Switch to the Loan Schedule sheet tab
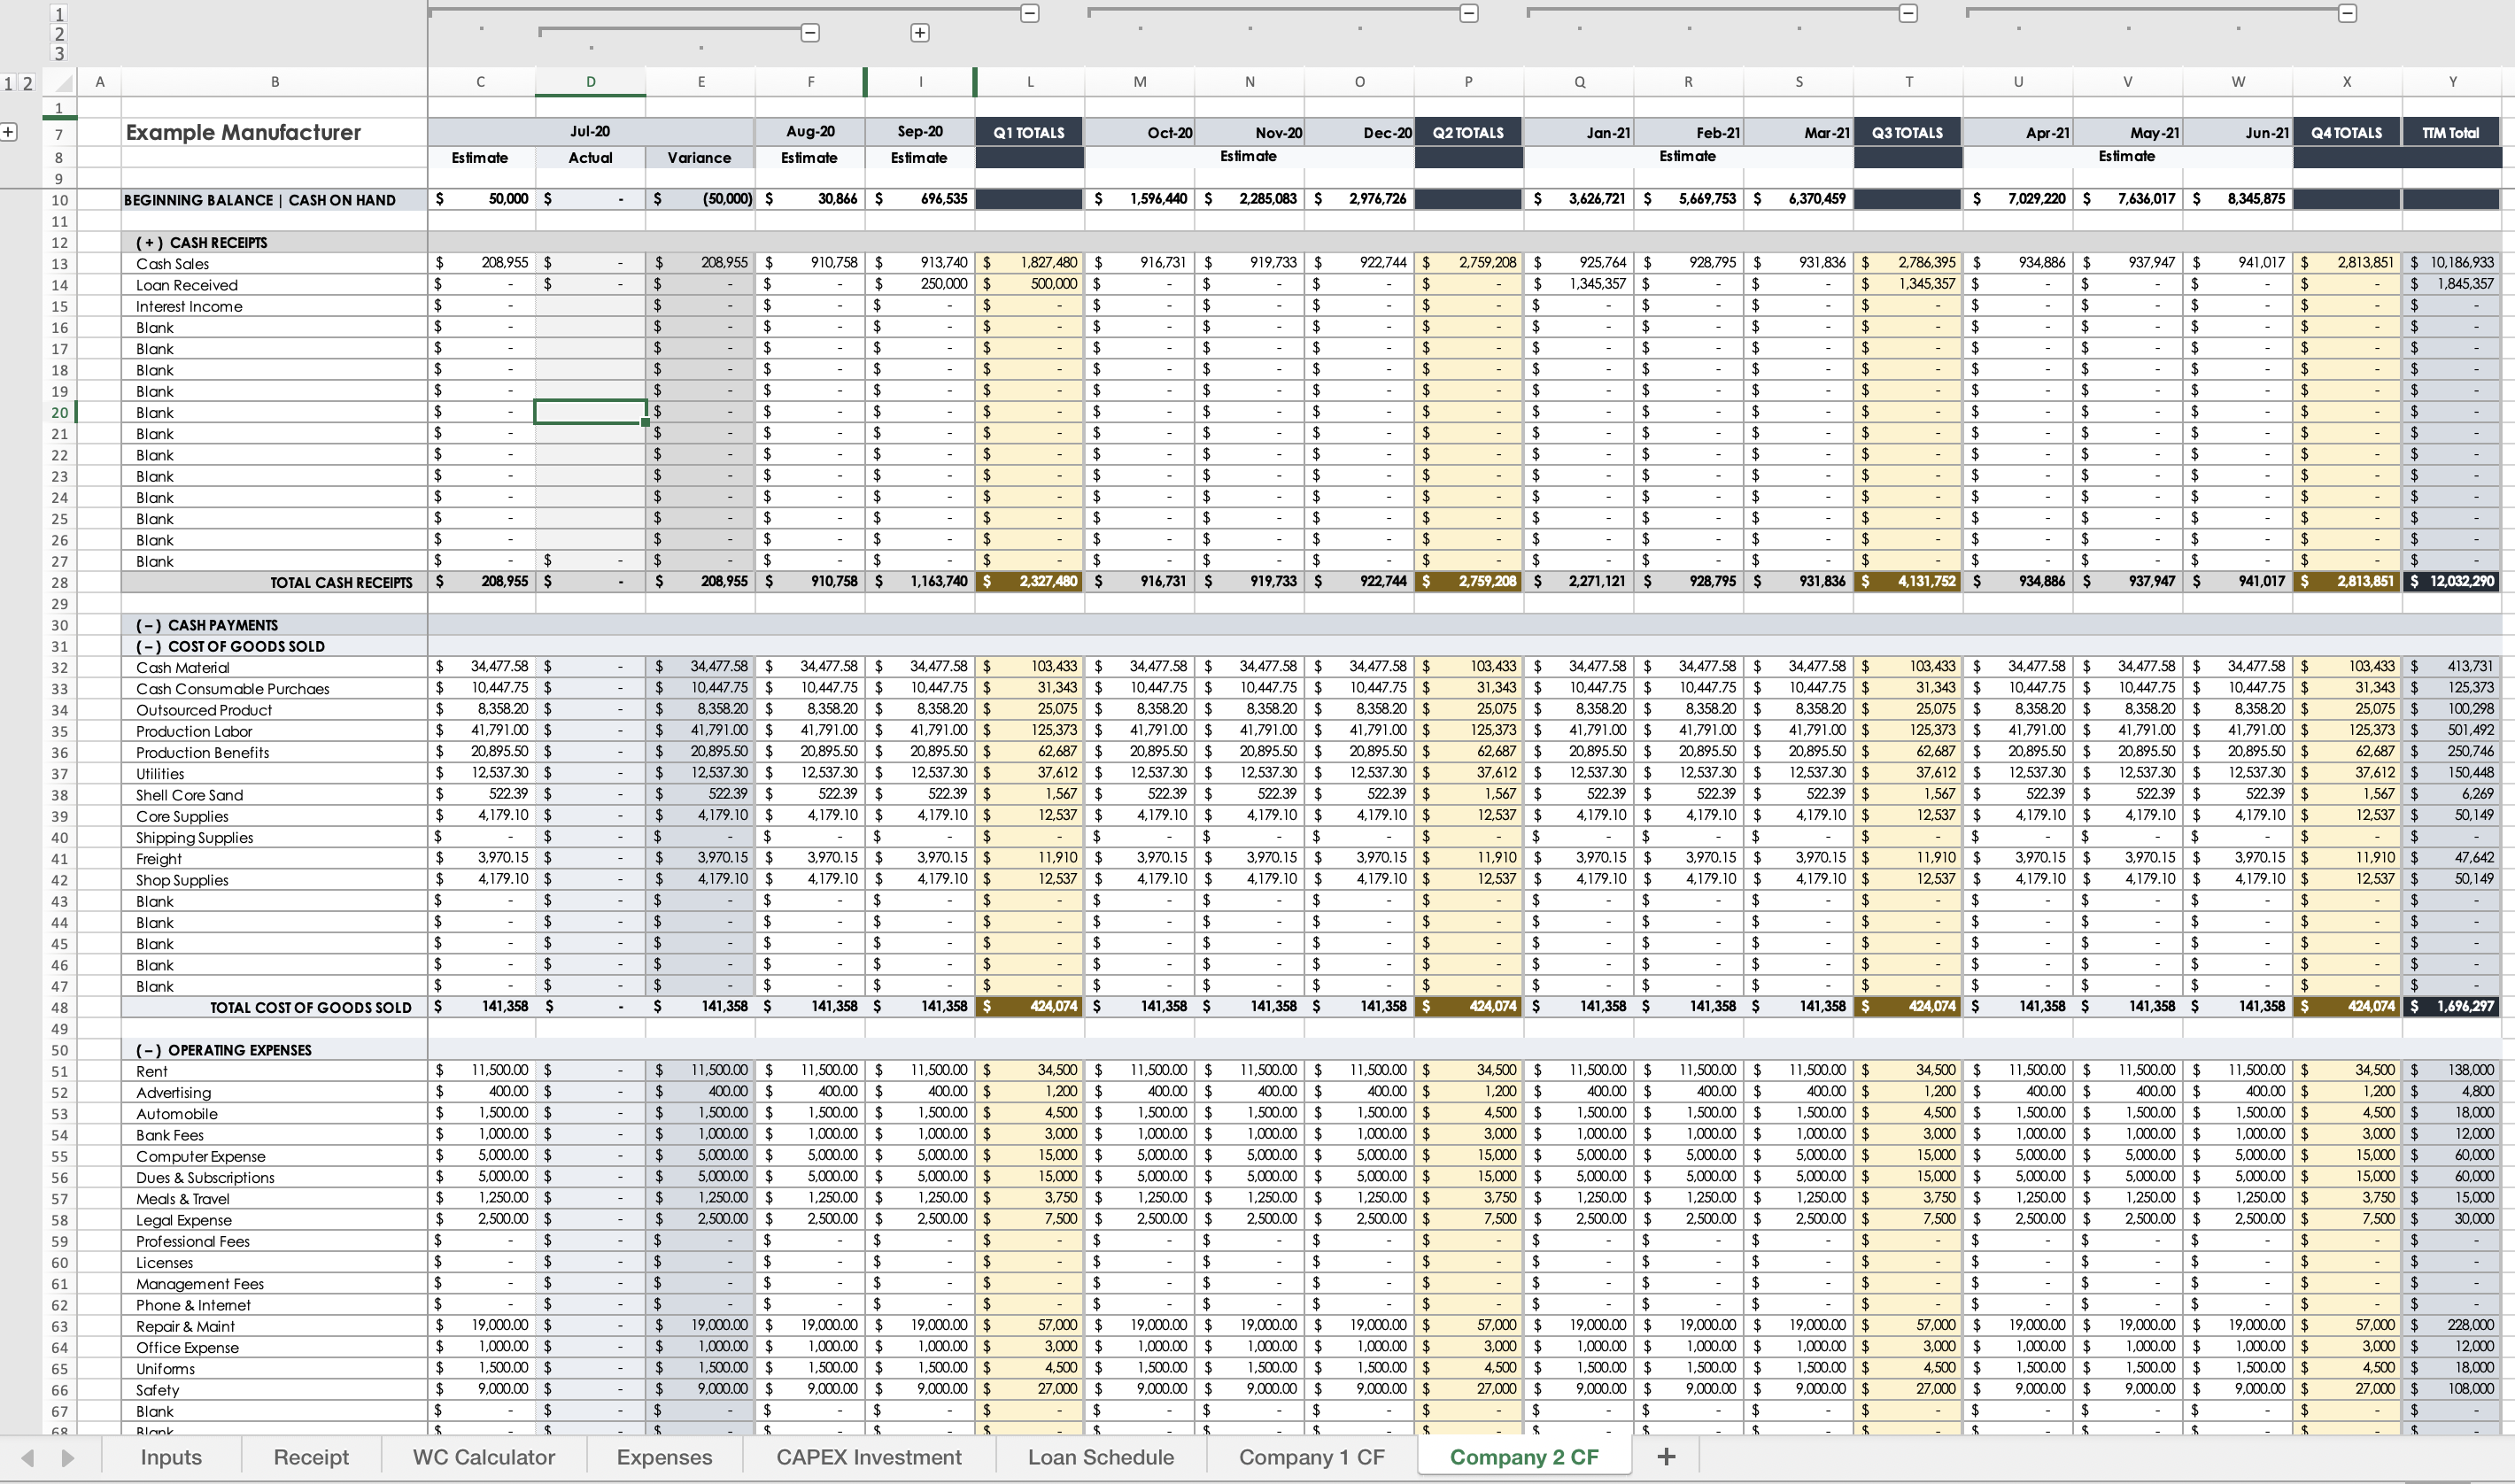The height and width of the screenshot is (1484, 2515). [x=1100, y=1457]
